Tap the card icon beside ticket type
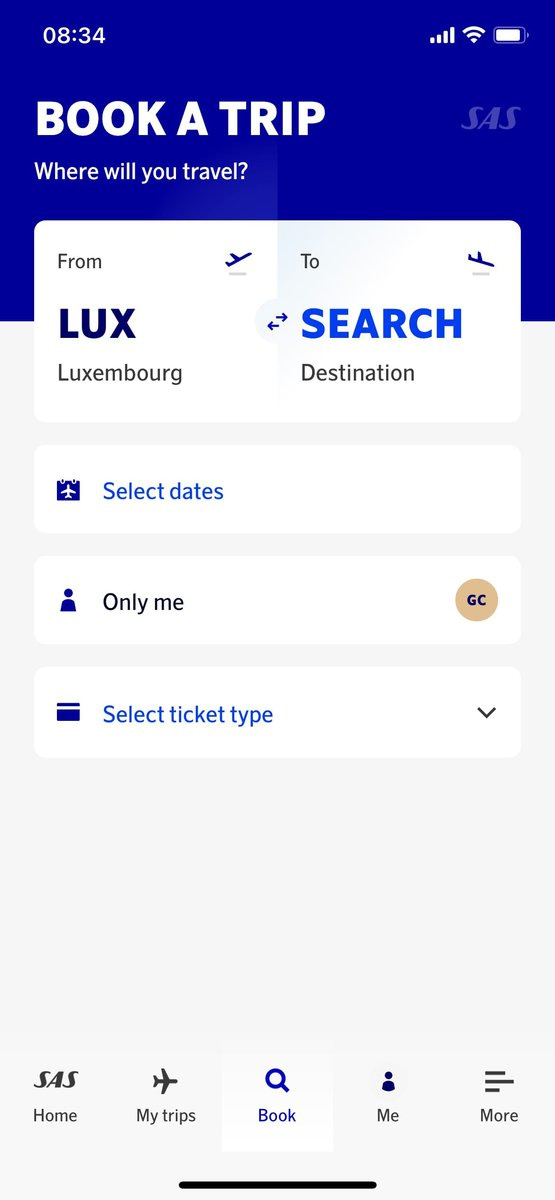Image resolution: width=555 pixels, height=1200 pixels. (68, 713)
